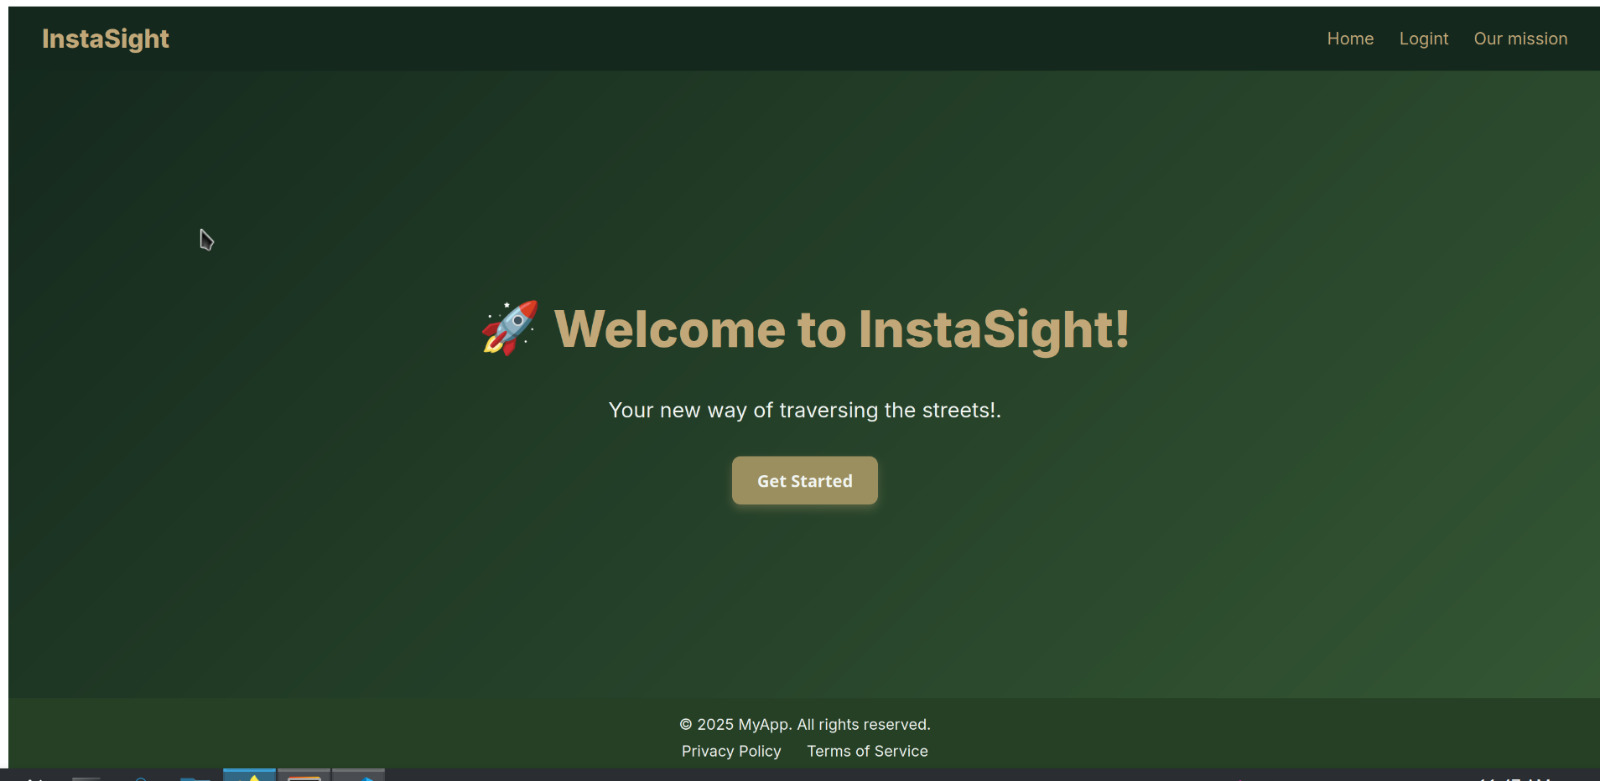The height and width of the screenshot is (781, 1600).
Task: Click the round icon left of the taskbar folder
Action: [141, 778]
